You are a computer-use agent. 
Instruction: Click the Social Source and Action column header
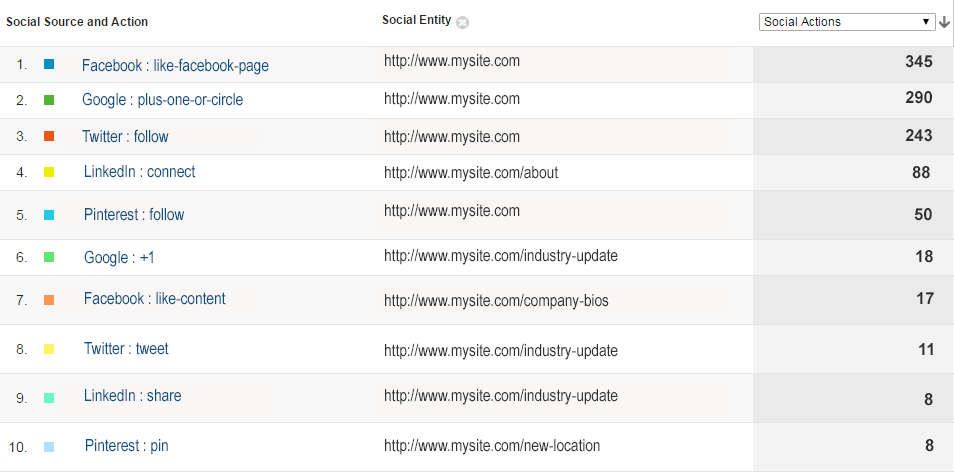pos(77,22)
